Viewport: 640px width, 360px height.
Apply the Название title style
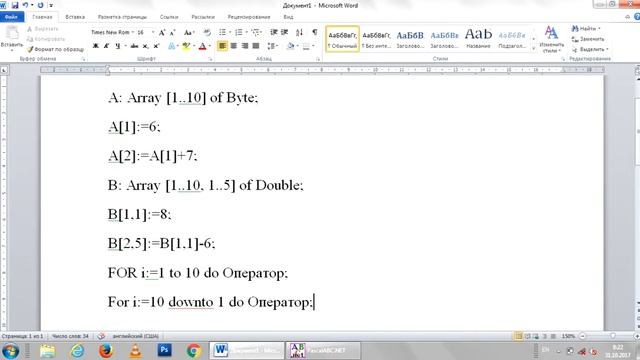coord(478,39)
